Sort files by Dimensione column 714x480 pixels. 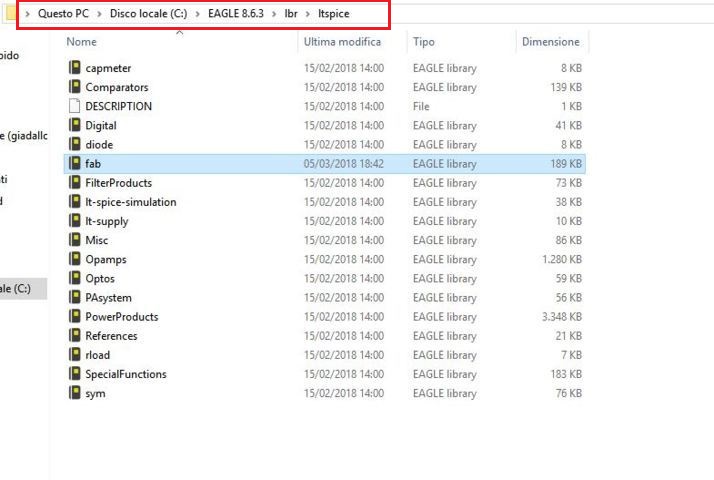[x=551, y=41]
